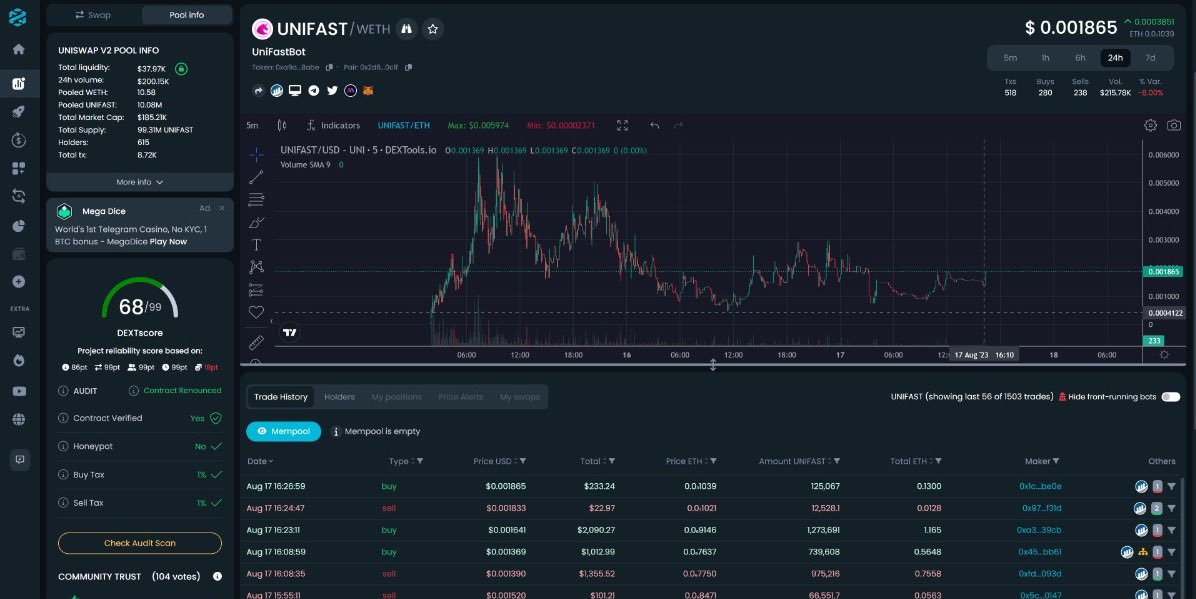Open the pie chart icon in the sidebar

(x=18, y=225)
